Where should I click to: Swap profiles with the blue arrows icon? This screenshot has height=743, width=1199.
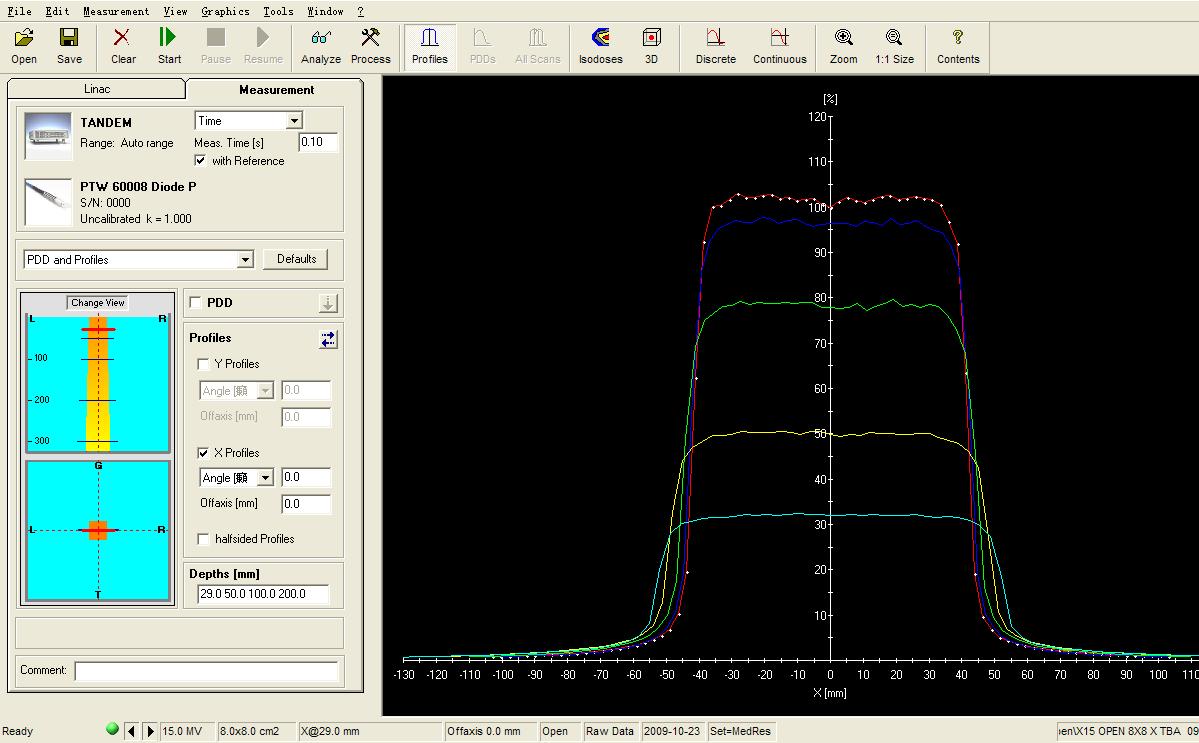point(328,339)
